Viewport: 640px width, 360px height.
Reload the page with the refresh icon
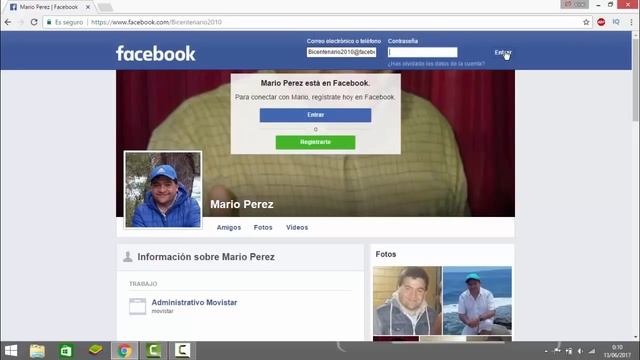pos(34,22)
